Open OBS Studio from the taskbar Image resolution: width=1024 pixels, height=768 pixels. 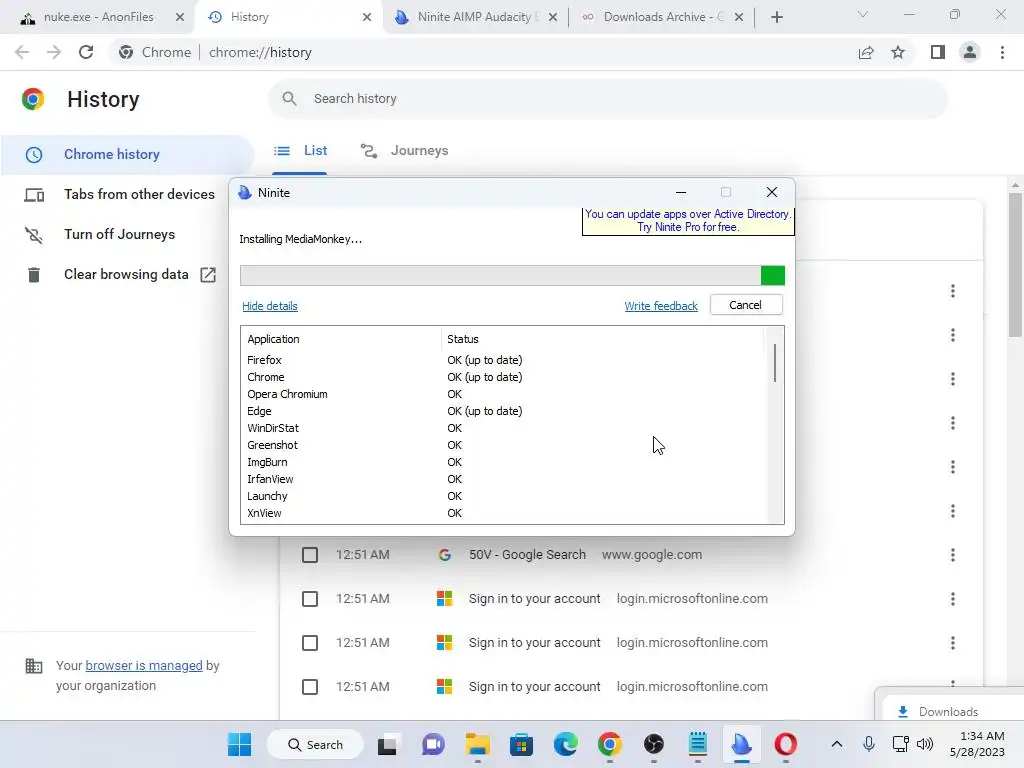coord(654,744)
